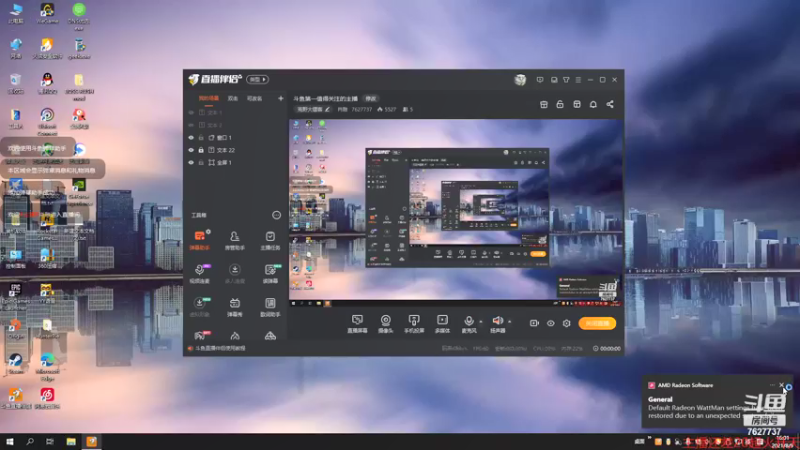Viewport: 800px width, 450px height.
Task: Open Steam desktop shortcut
Action: coord(15,363)
